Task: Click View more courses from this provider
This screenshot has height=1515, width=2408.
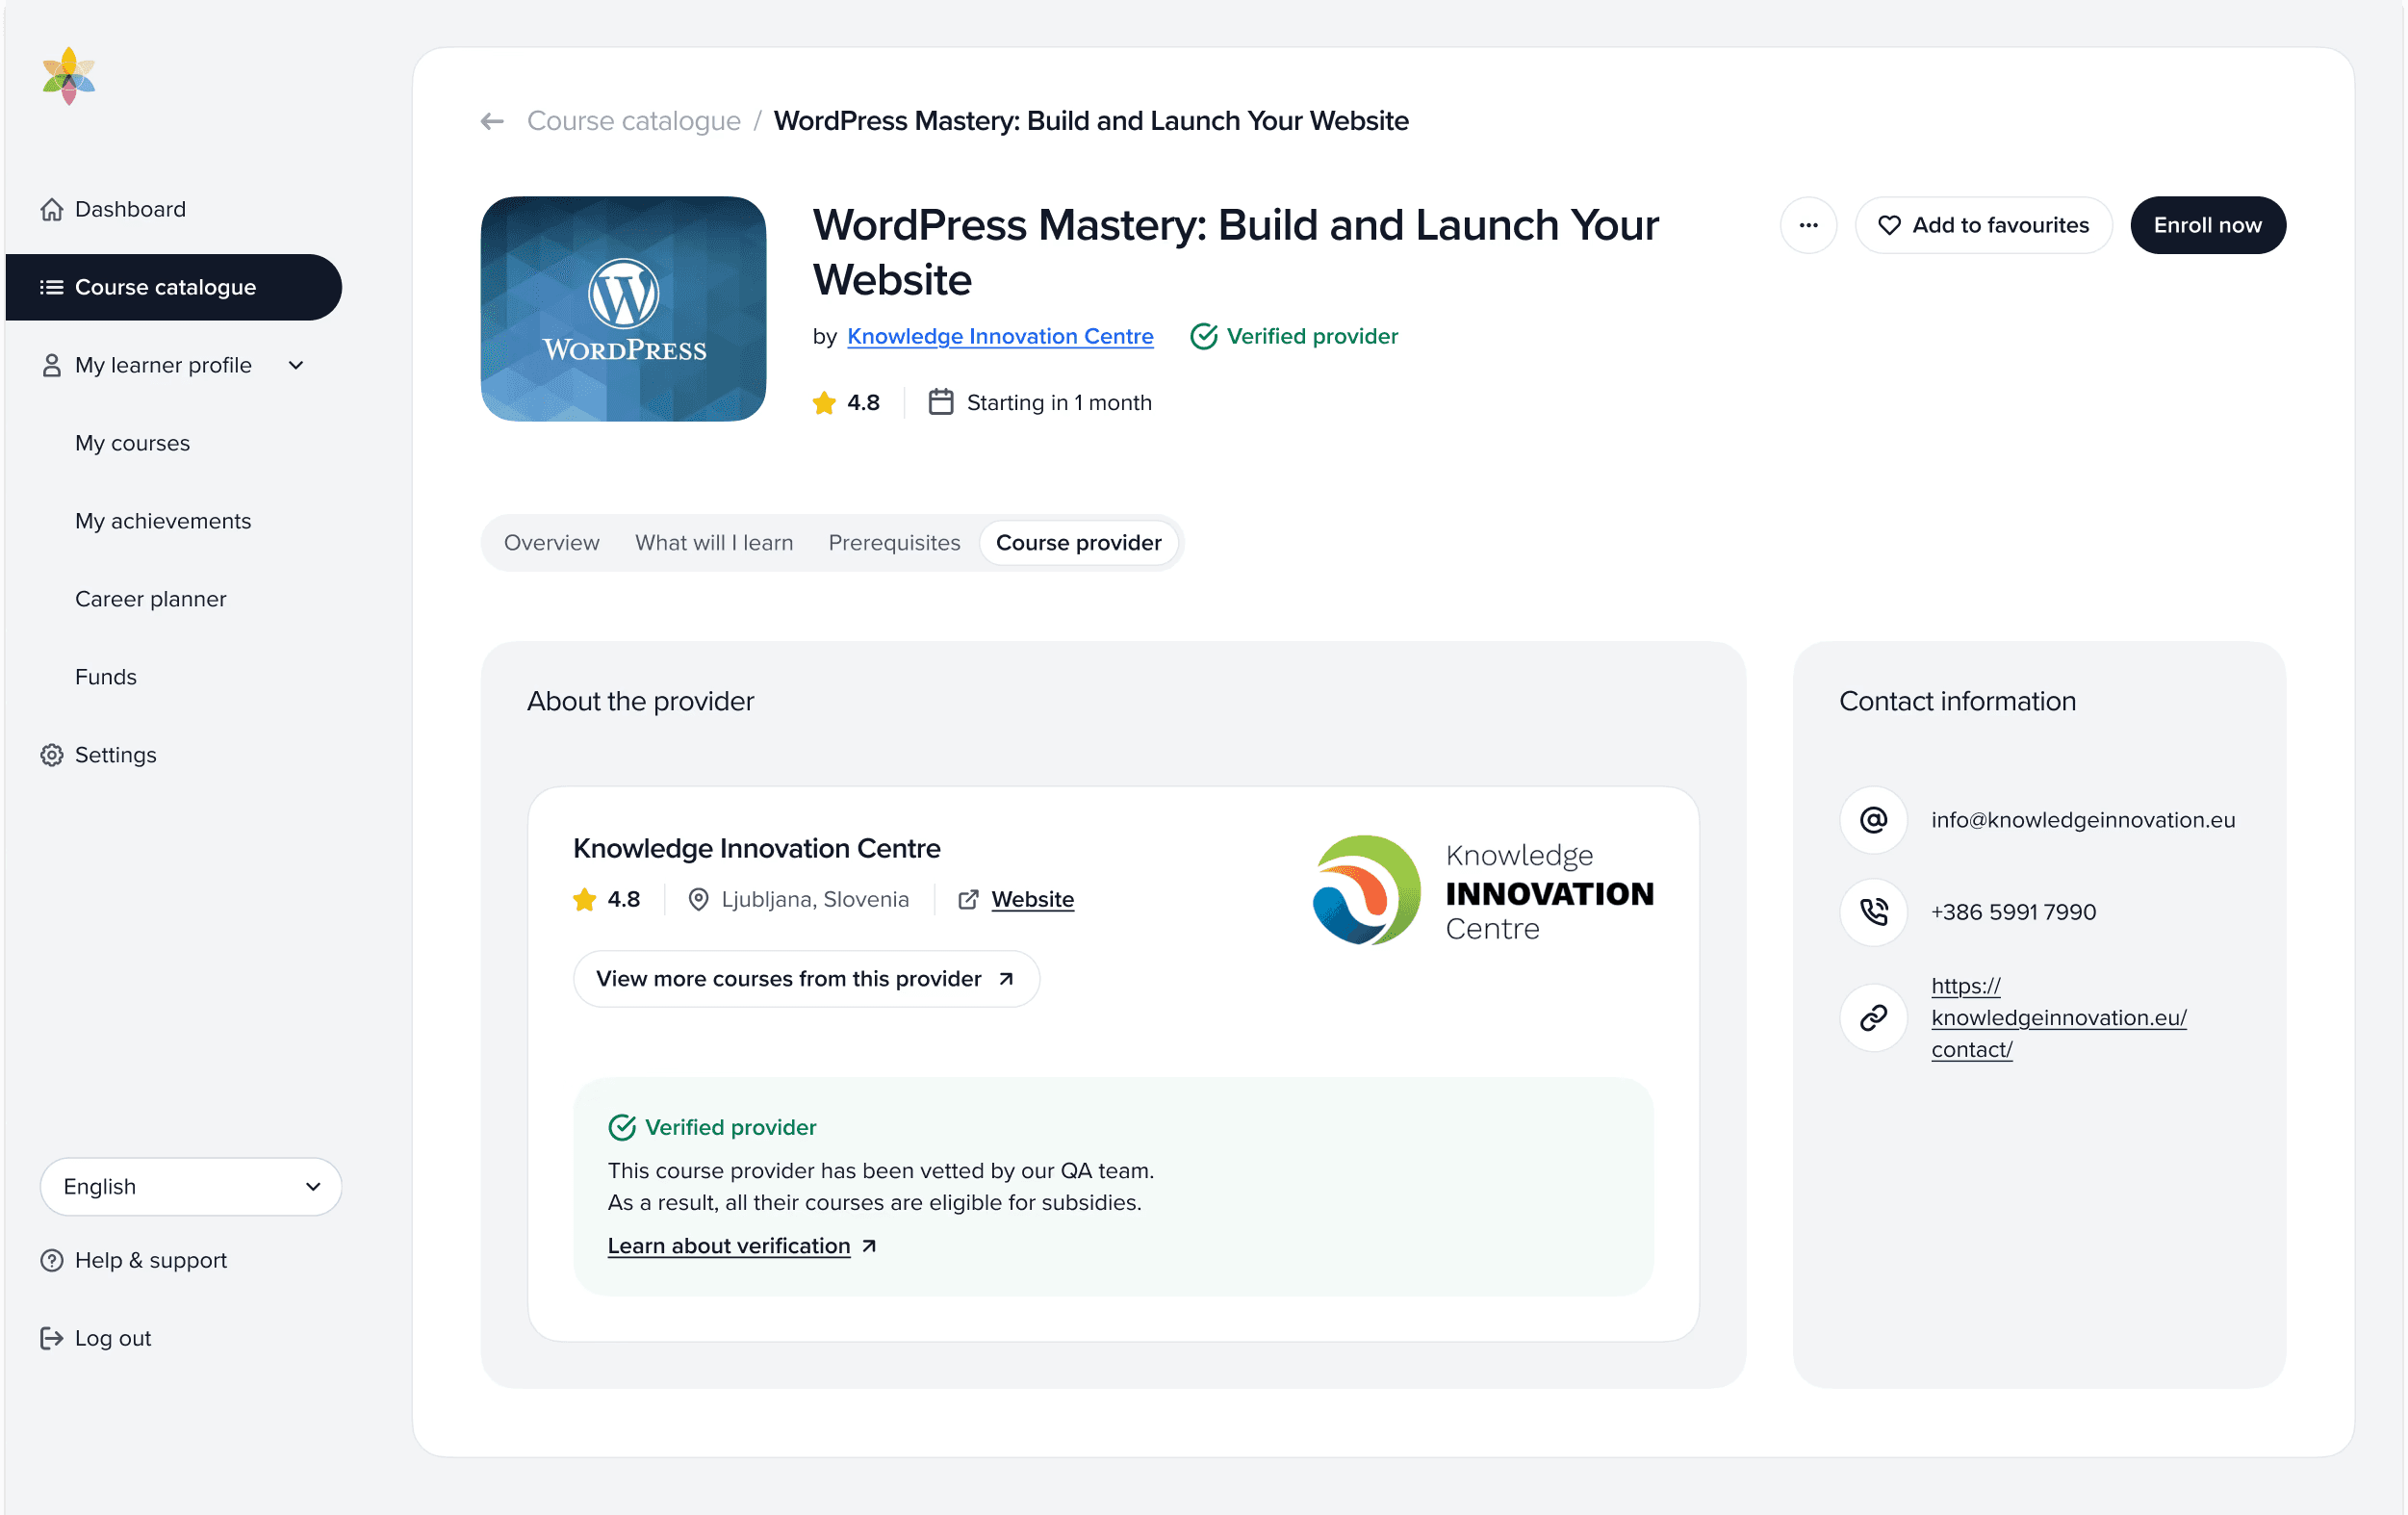Action: (805, 979)
